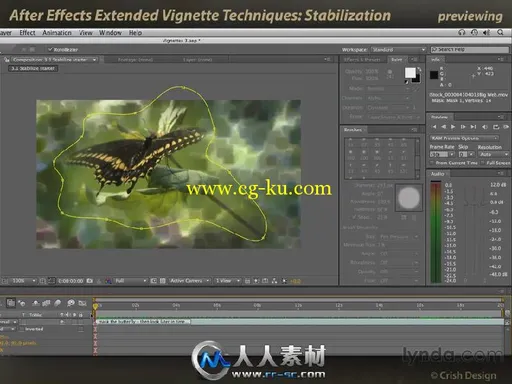Click the macOS Spotlight search icon
The image size is (512, 384).
point(500,32)
